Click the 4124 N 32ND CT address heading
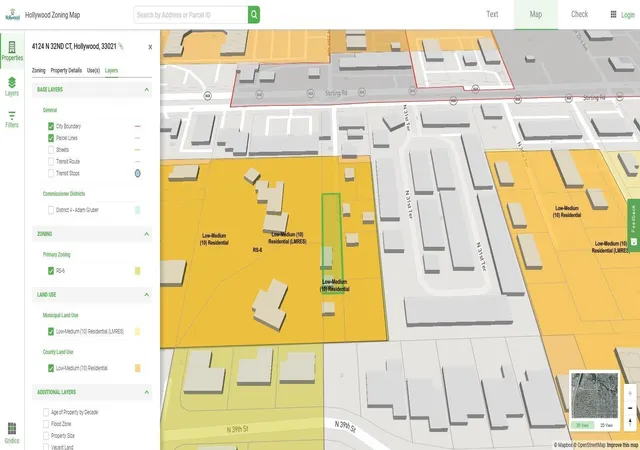 74,47
